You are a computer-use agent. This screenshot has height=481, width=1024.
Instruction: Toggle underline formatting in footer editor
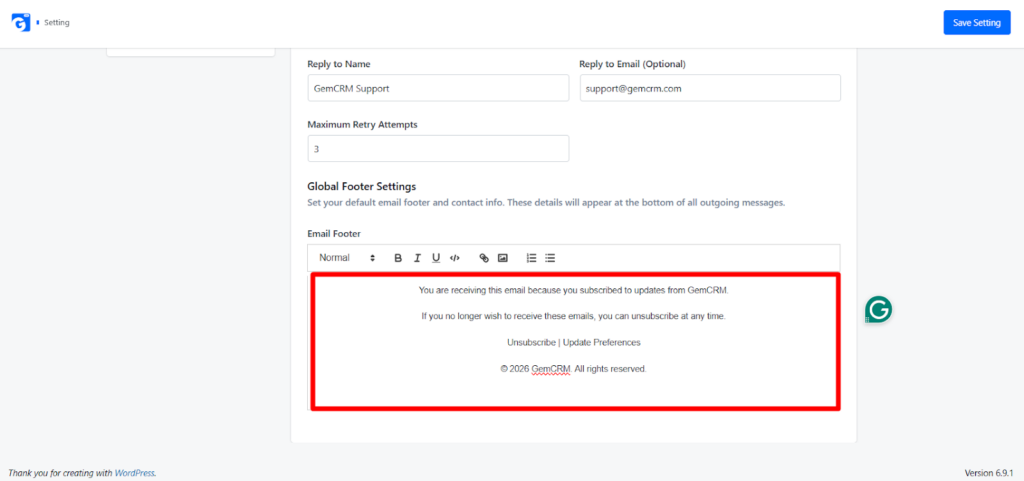click(x=436, y=258)
